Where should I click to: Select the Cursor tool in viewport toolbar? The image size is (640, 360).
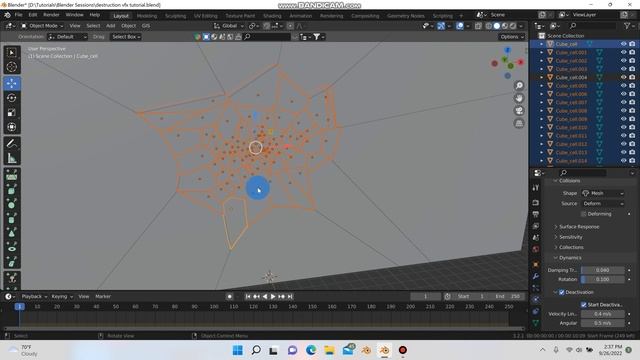pos(11,67)
